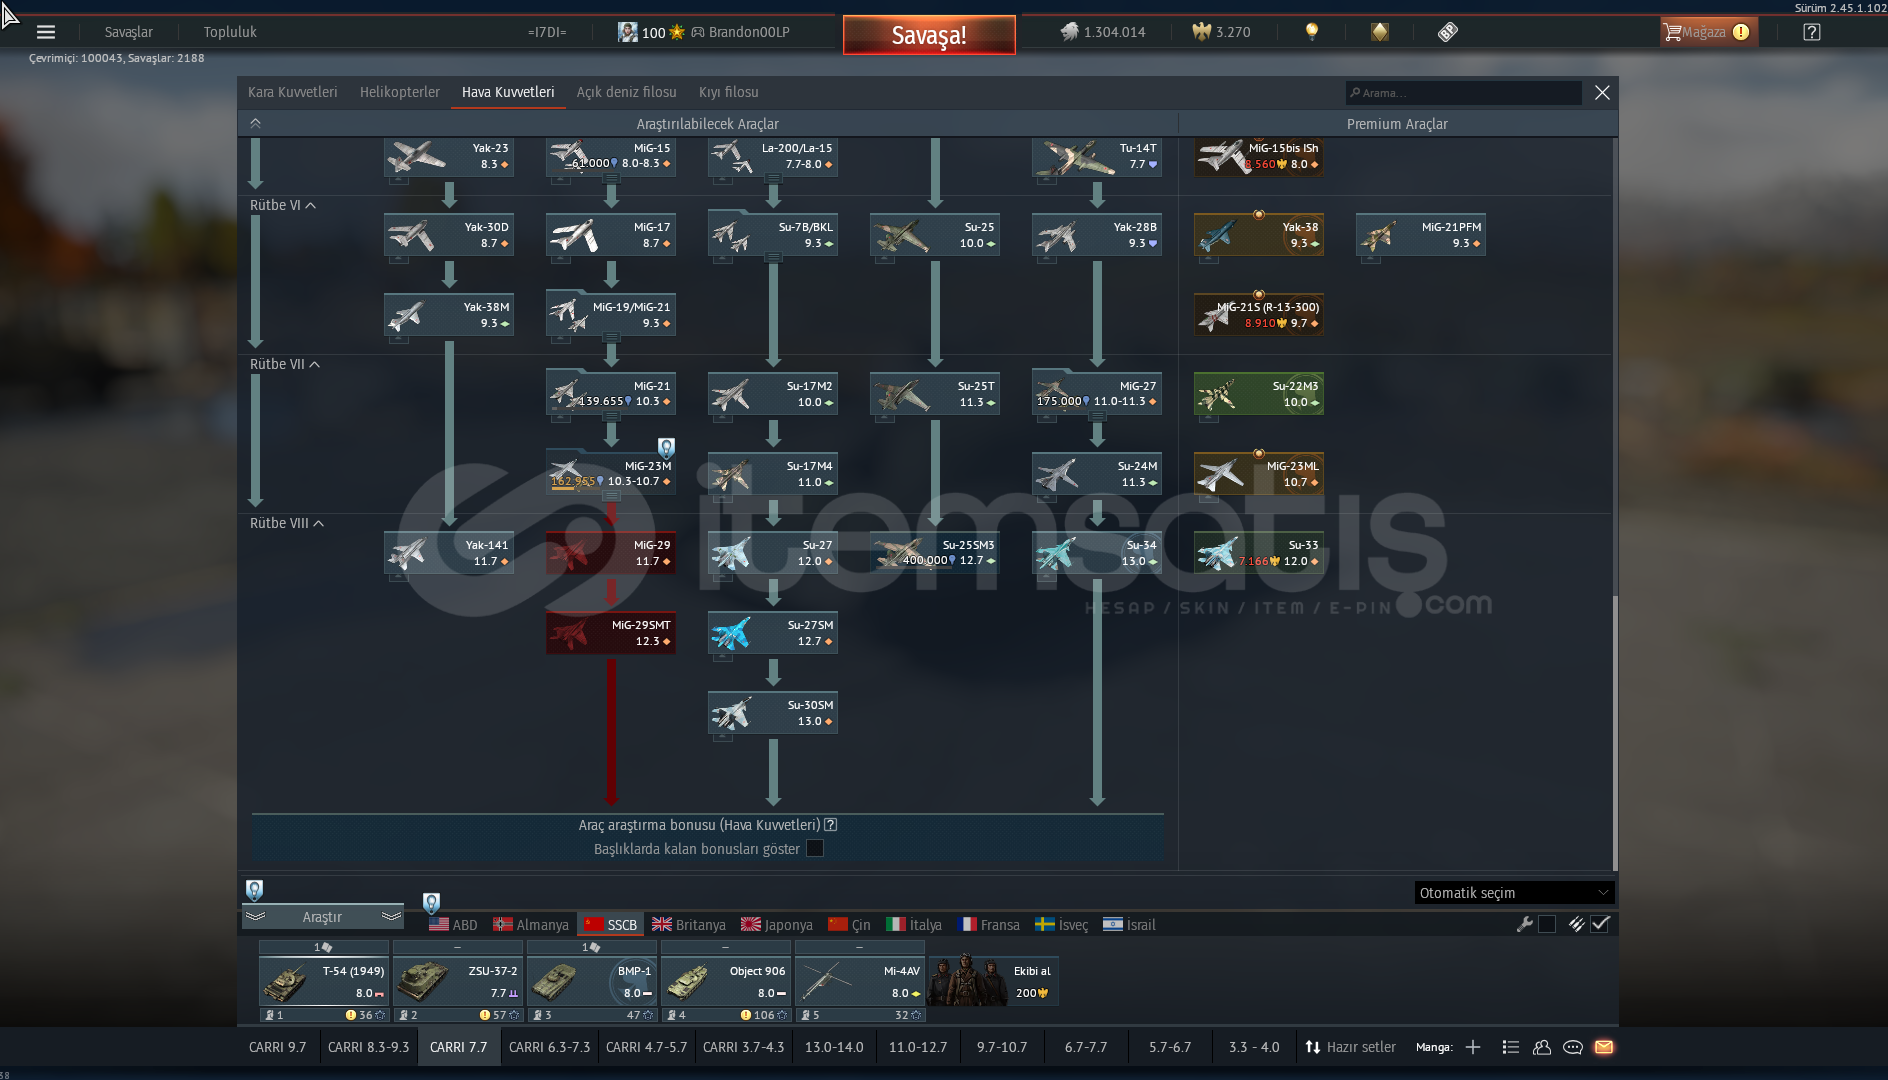Open the Mağaza shop cart
The image size is (1888, 1080).
(1707, 32)
